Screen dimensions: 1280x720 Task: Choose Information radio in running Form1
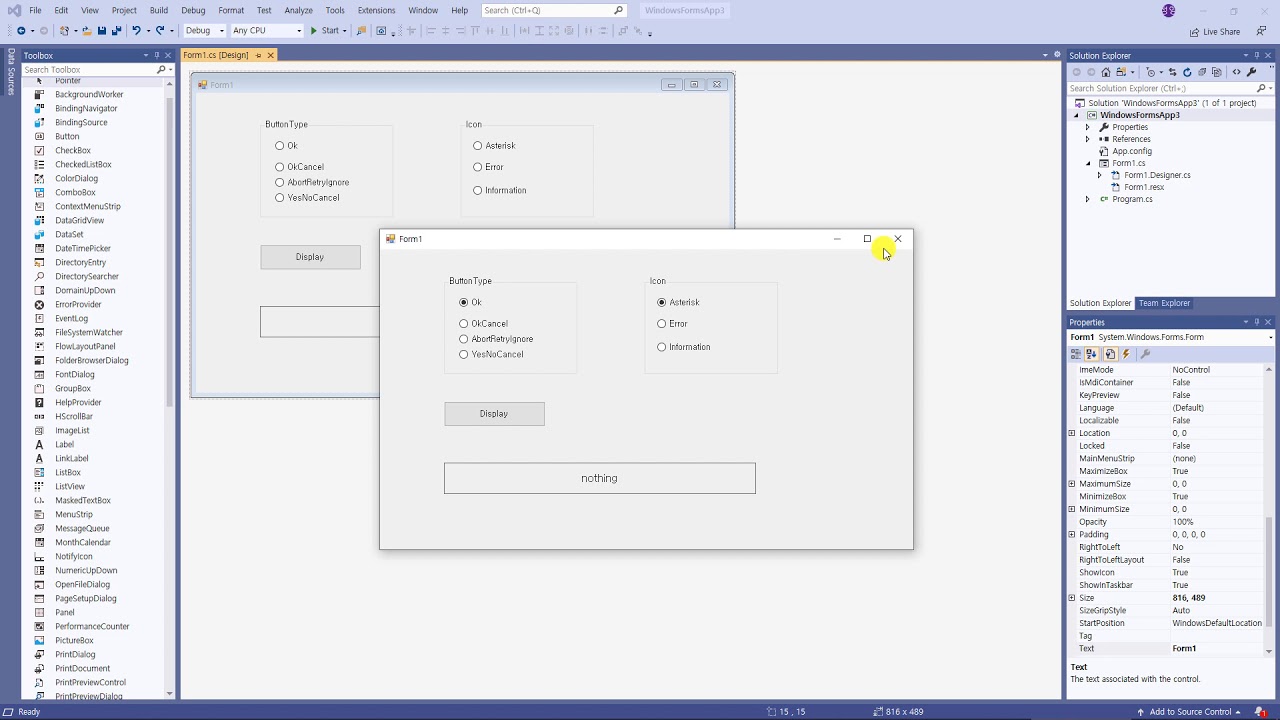click(x=661, y=347)
